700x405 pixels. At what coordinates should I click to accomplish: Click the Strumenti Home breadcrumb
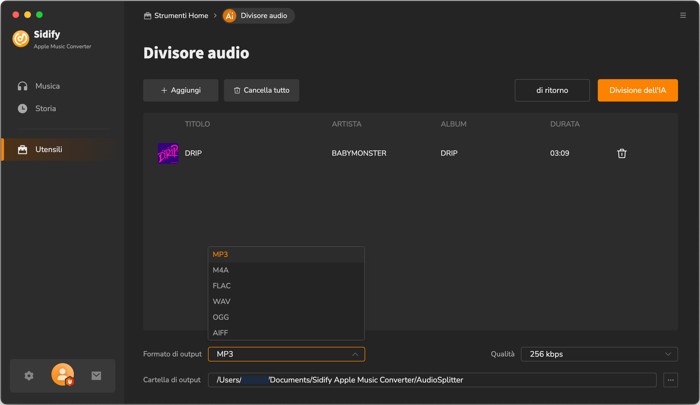coord(176,16)
